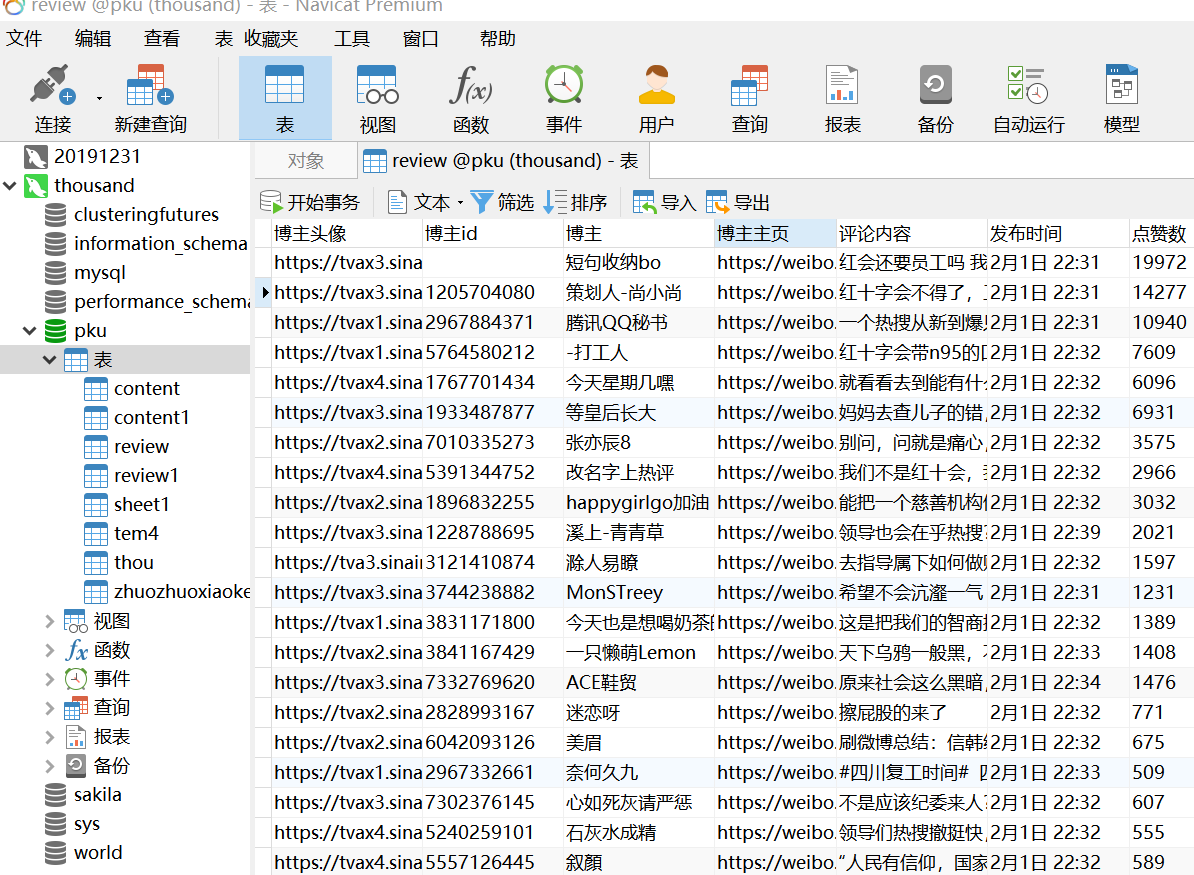Open the 自动运行 (Automation) tool
1194x875 pixels.
click(1028, 97)
